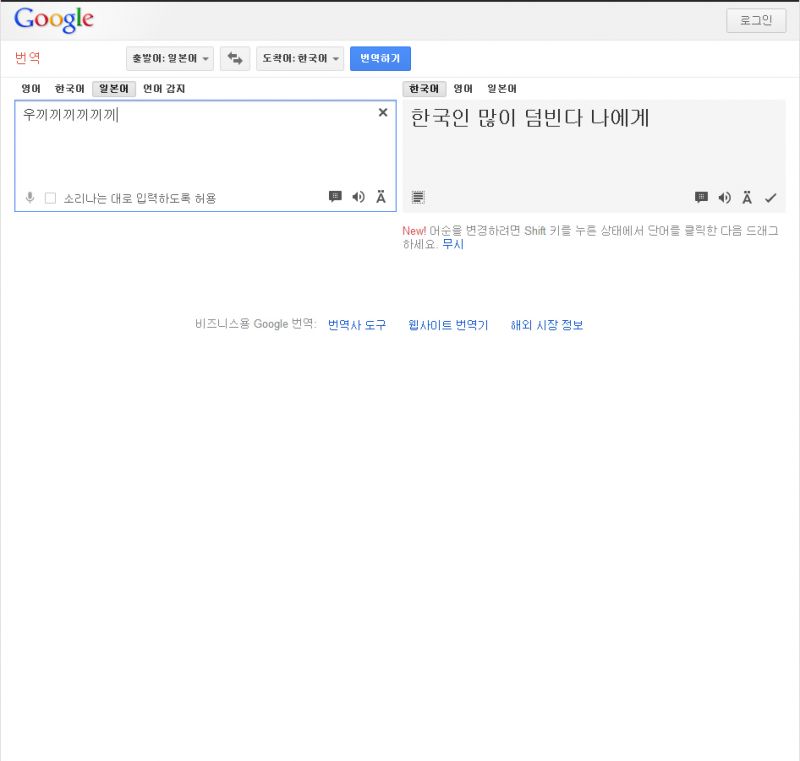This screenshot has width=800, height=761.
Task: Select source tab 한국어
Action: coord(69,89)
